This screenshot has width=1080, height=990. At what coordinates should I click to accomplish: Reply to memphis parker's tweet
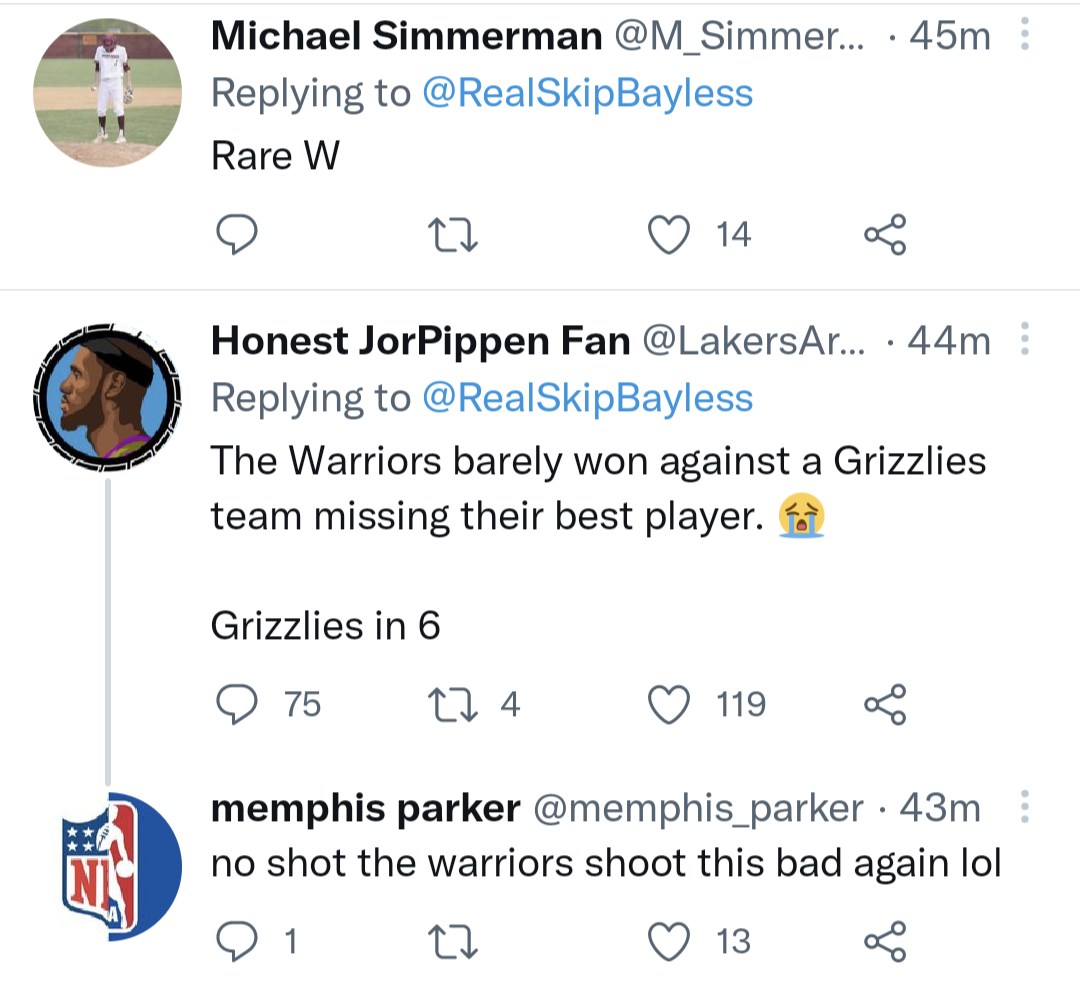238,941
